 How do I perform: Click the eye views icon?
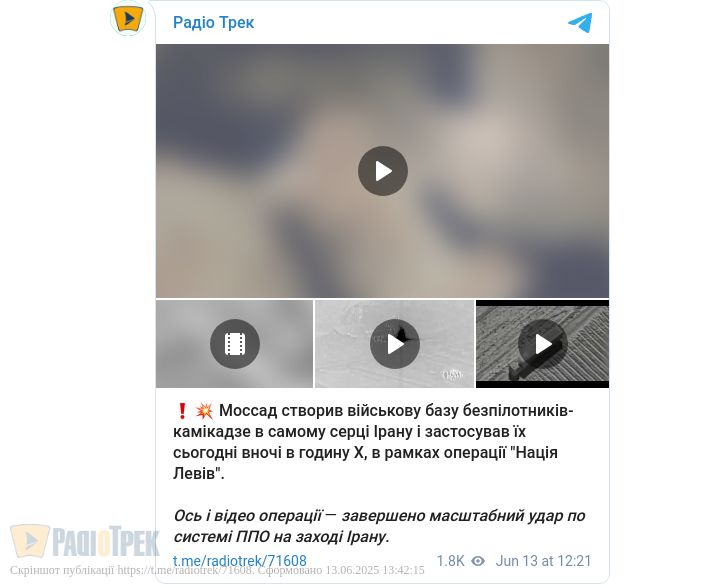[x=478, y=561]
